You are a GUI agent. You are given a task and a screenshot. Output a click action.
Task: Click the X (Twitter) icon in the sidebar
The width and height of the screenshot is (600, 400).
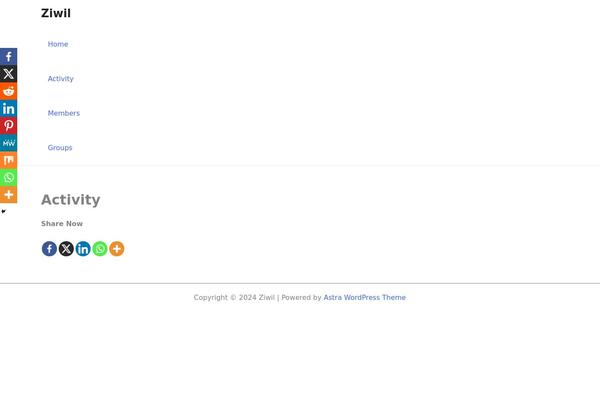pyautogui.click(x=8, y=74)
